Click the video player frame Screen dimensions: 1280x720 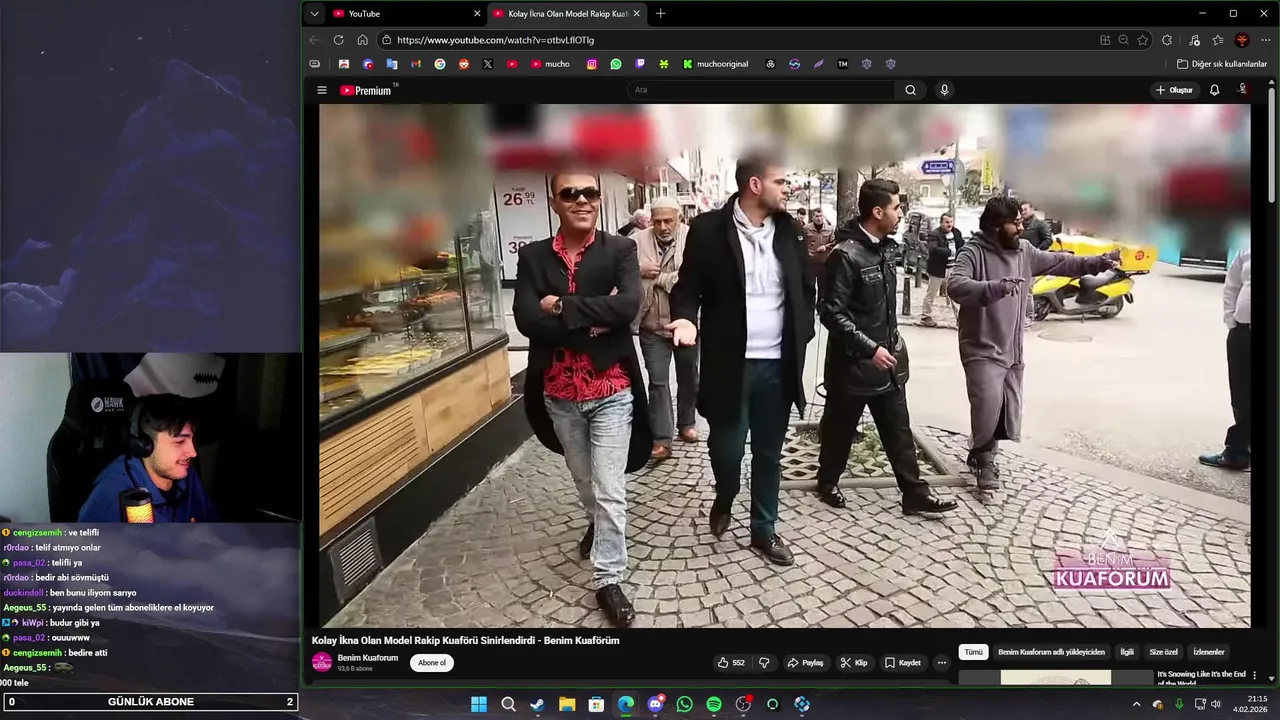click(x=785, y=366)
